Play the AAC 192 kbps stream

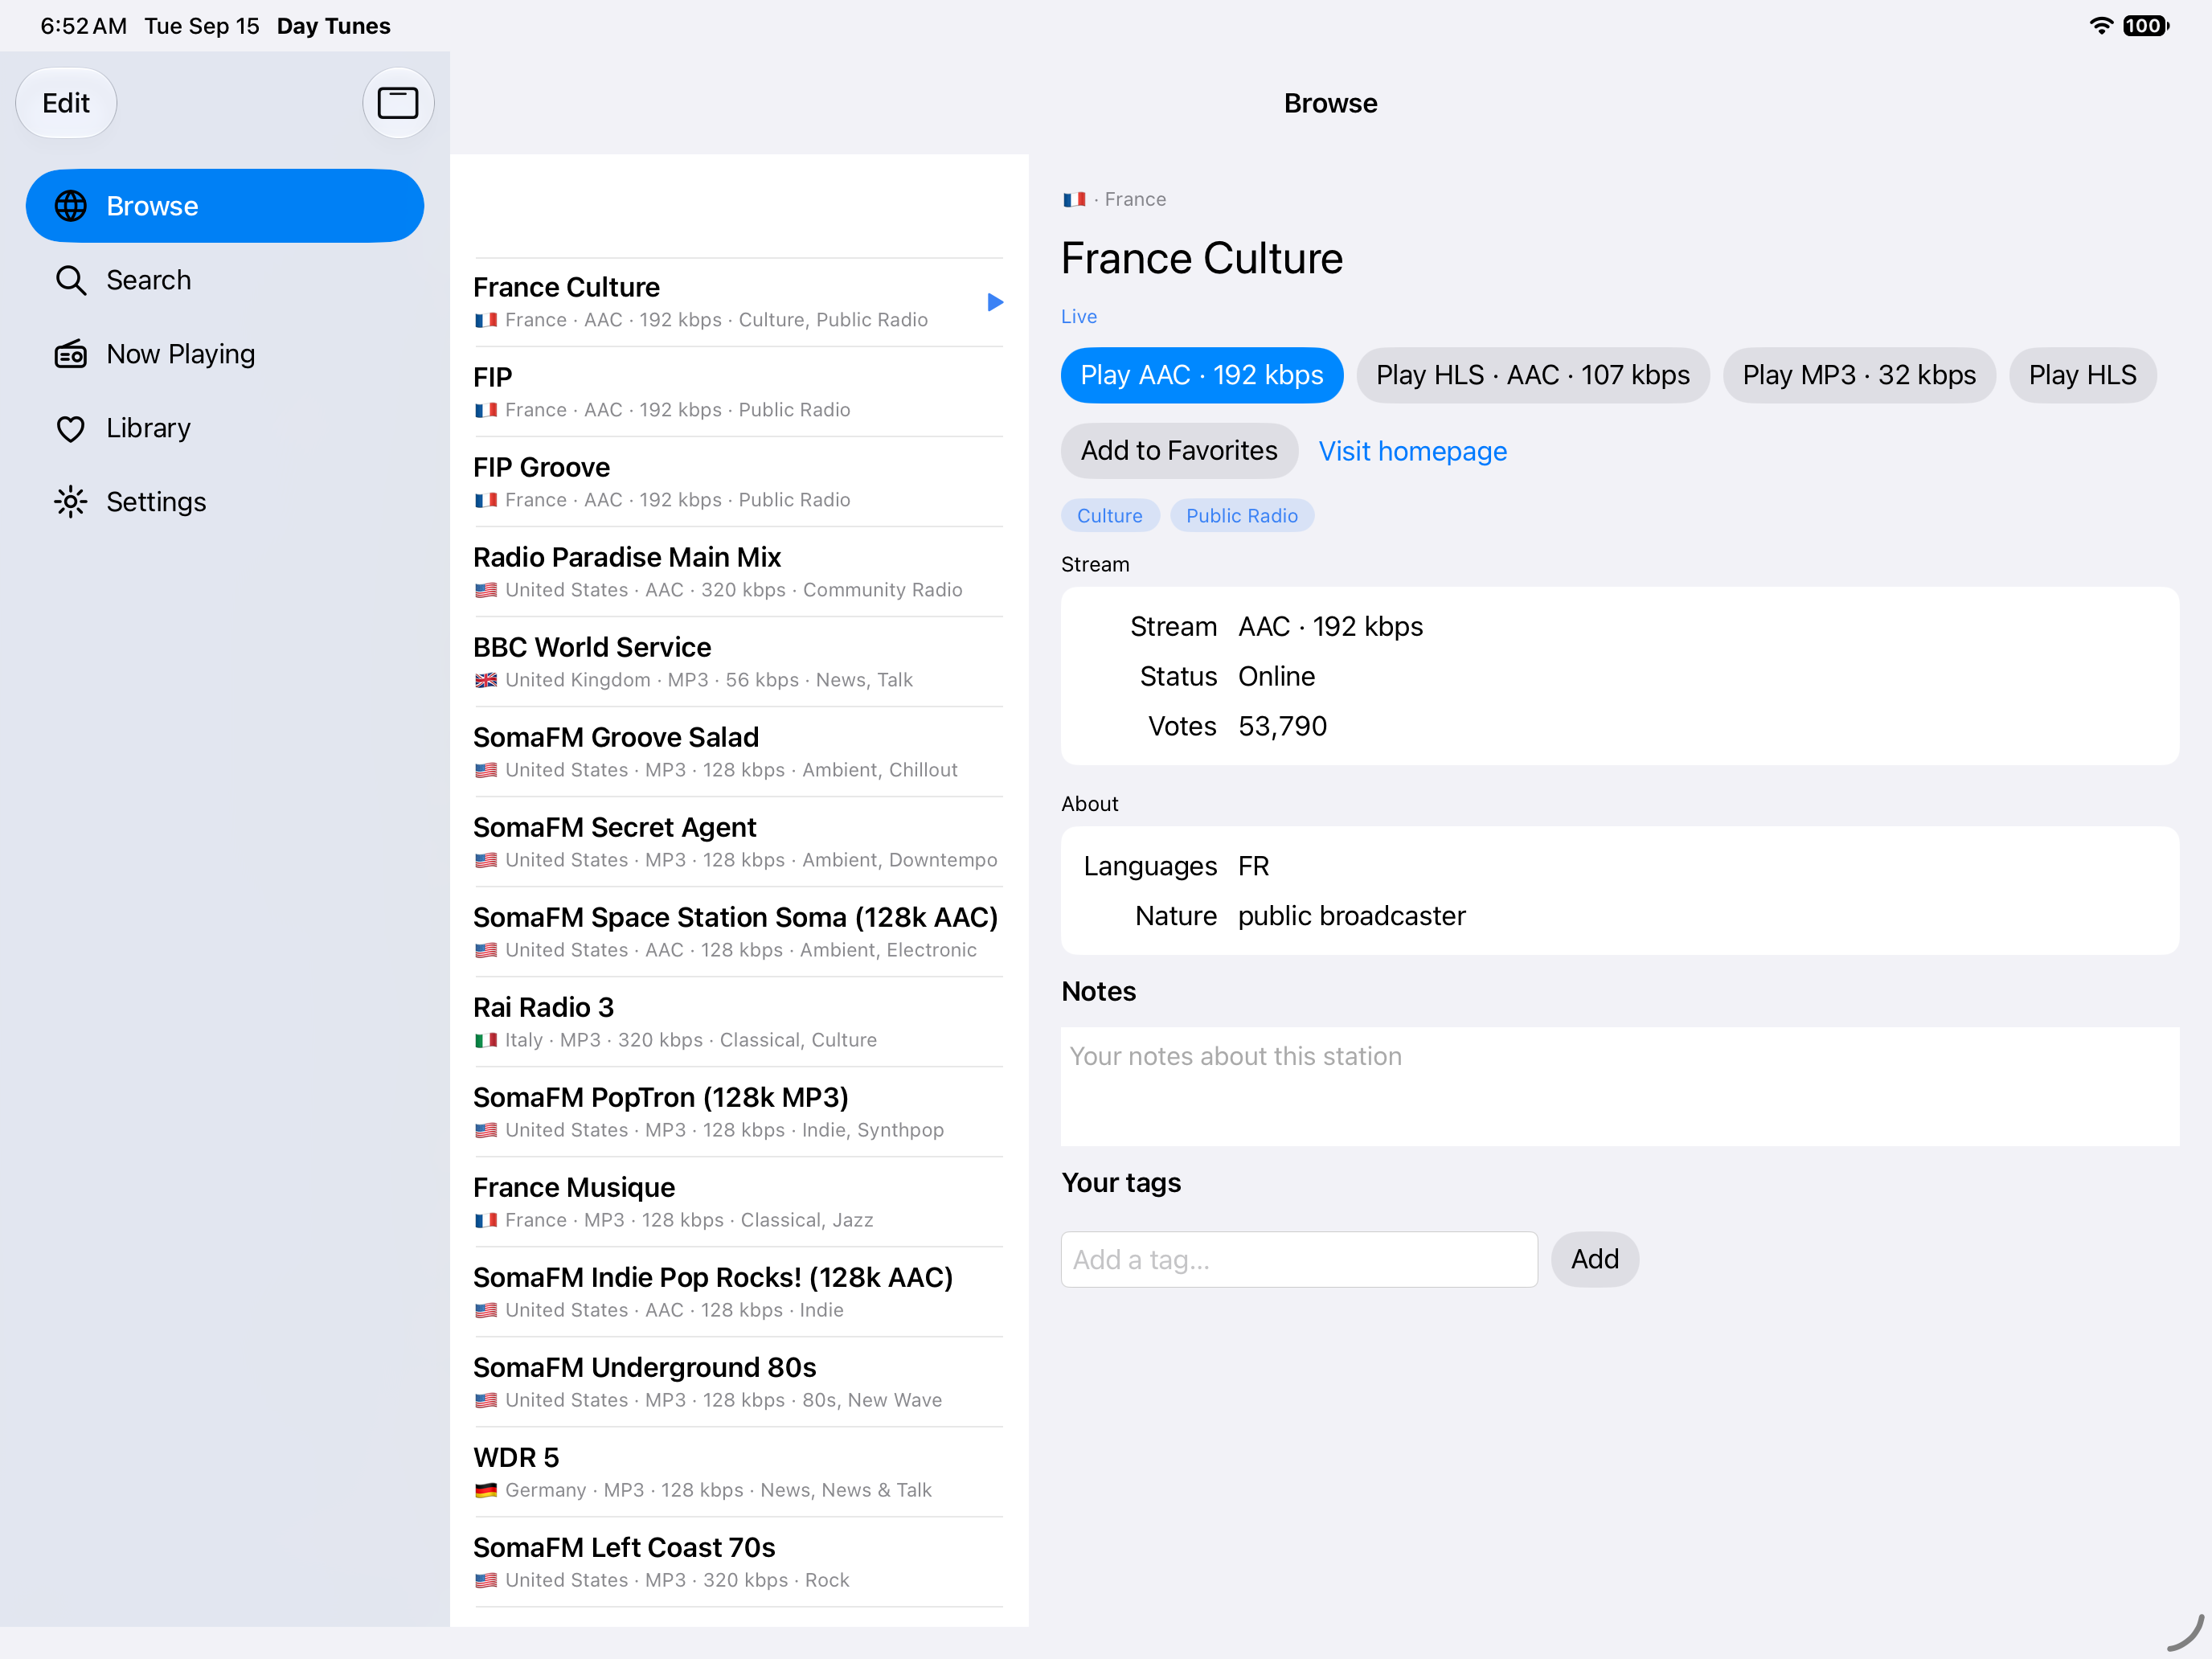pos(1201,375)
